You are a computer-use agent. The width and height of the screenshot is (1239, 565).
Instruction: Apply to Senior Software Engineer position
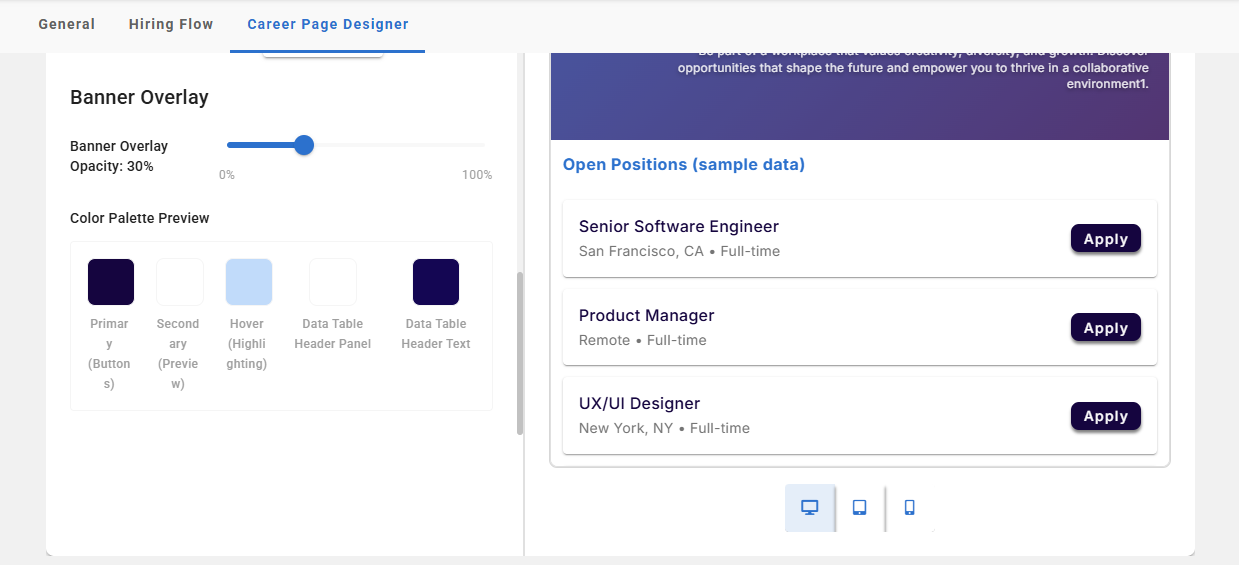pos(1105,239)
